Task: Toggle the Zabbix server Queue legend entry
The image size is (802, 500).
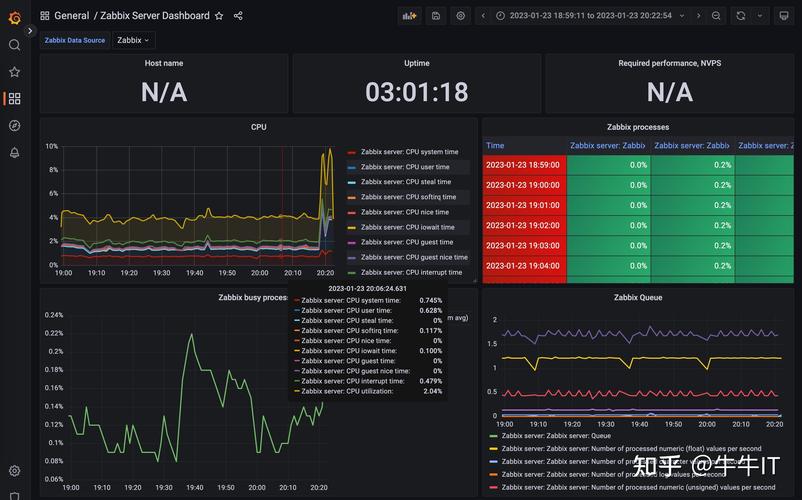Action: pos(556,436)
